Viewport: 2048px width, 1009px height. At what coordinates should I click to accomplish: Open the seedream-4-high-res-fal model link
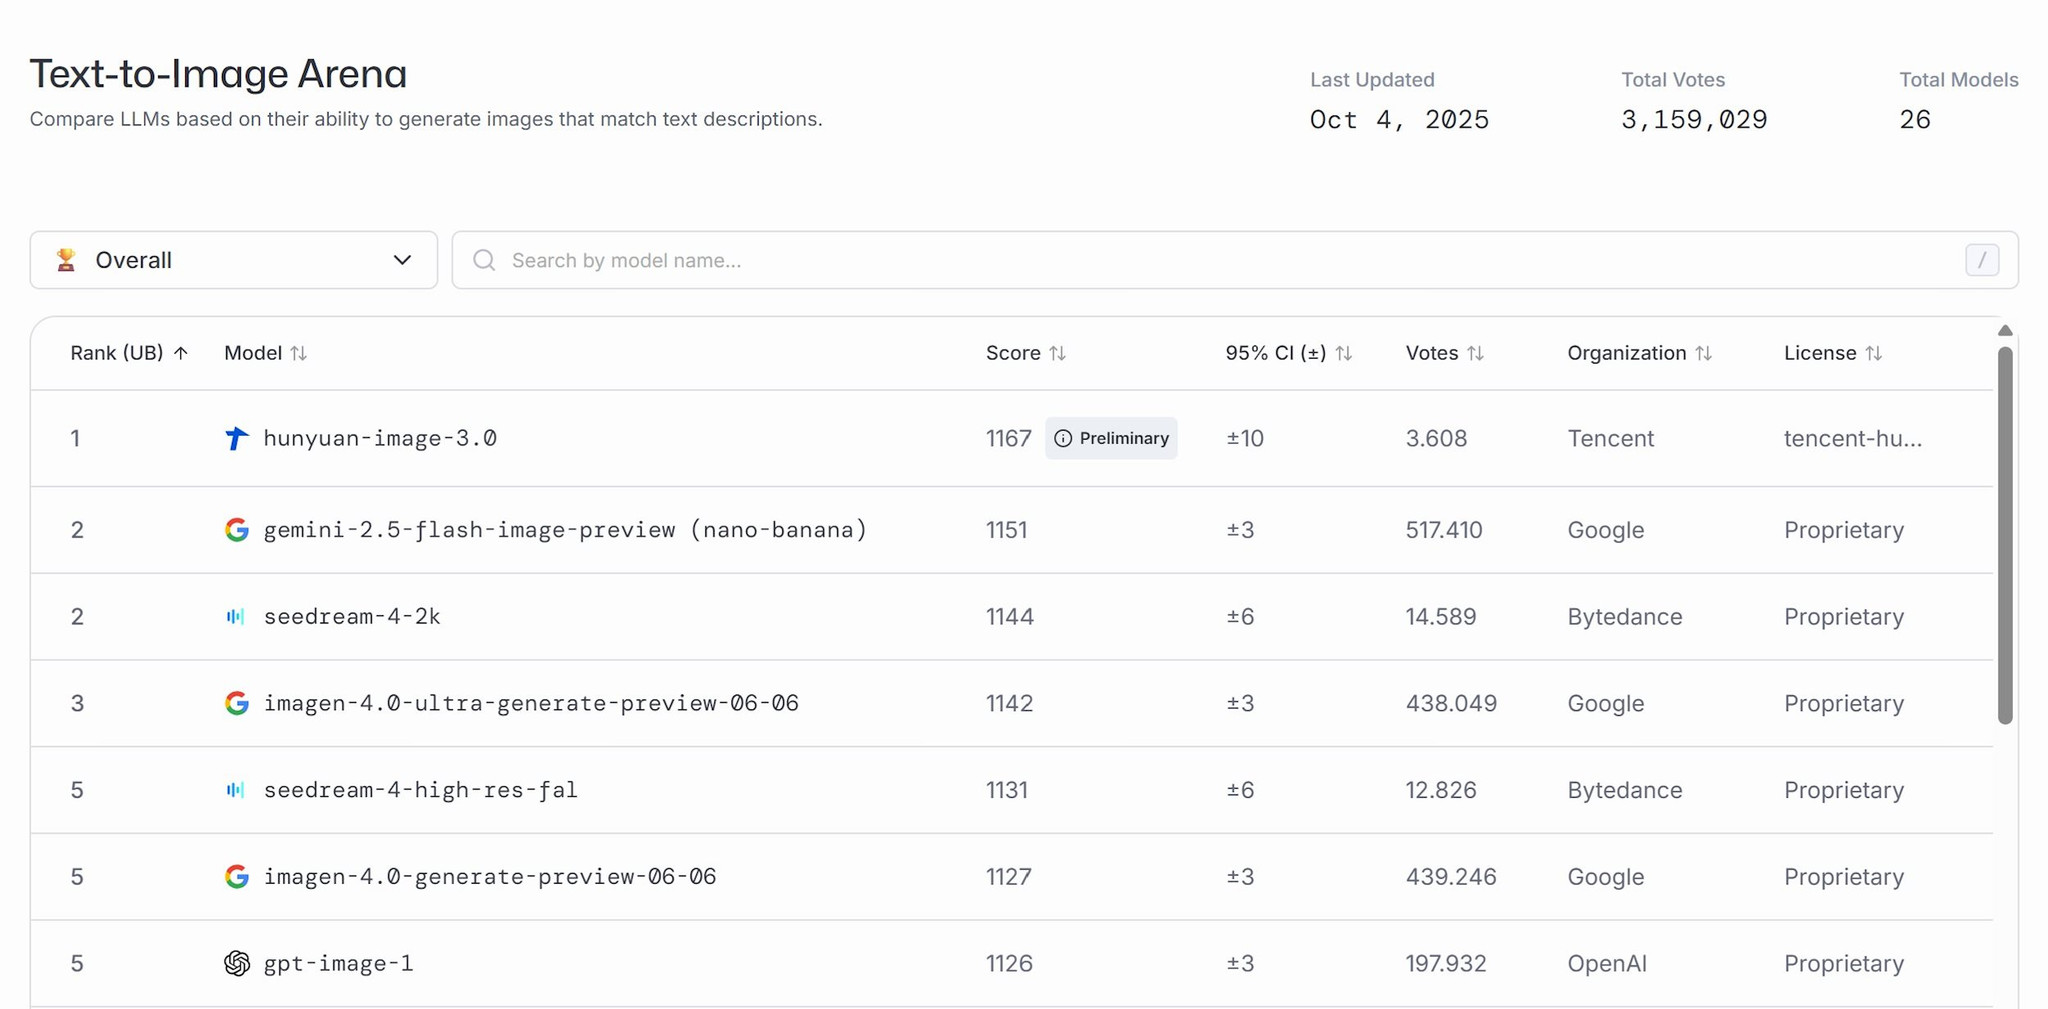coord(421,790)
